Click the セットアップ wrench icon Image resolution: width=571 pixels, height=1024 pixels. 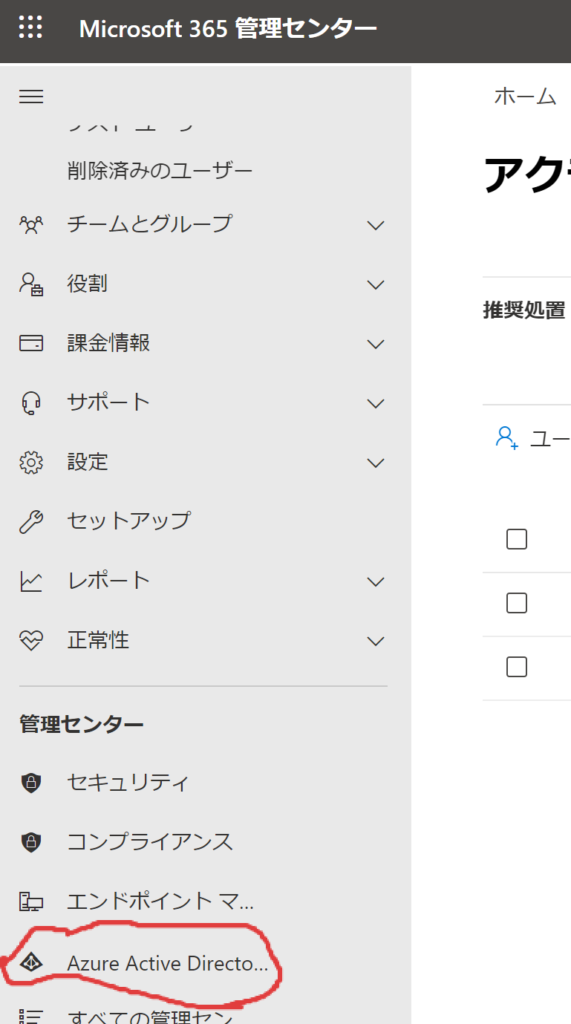pyautogui.click(x=31, y=521)
